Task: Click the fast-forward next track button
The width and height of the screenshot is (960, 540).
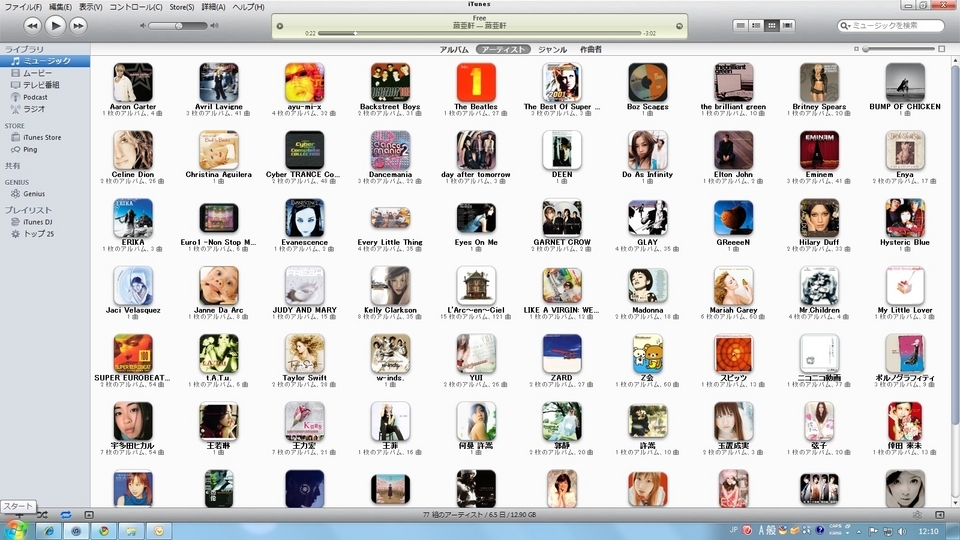Action: click(78, 26)
